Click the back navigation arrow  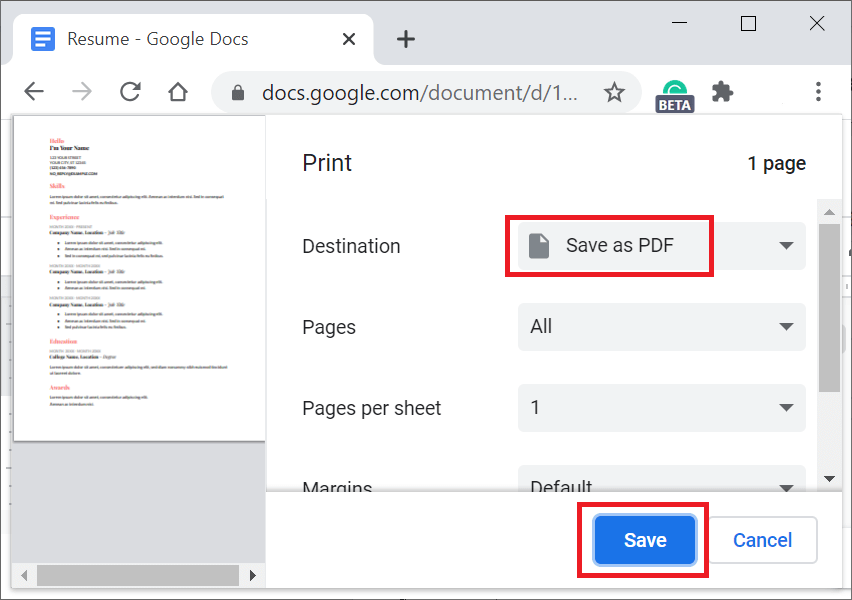[33, 91]
